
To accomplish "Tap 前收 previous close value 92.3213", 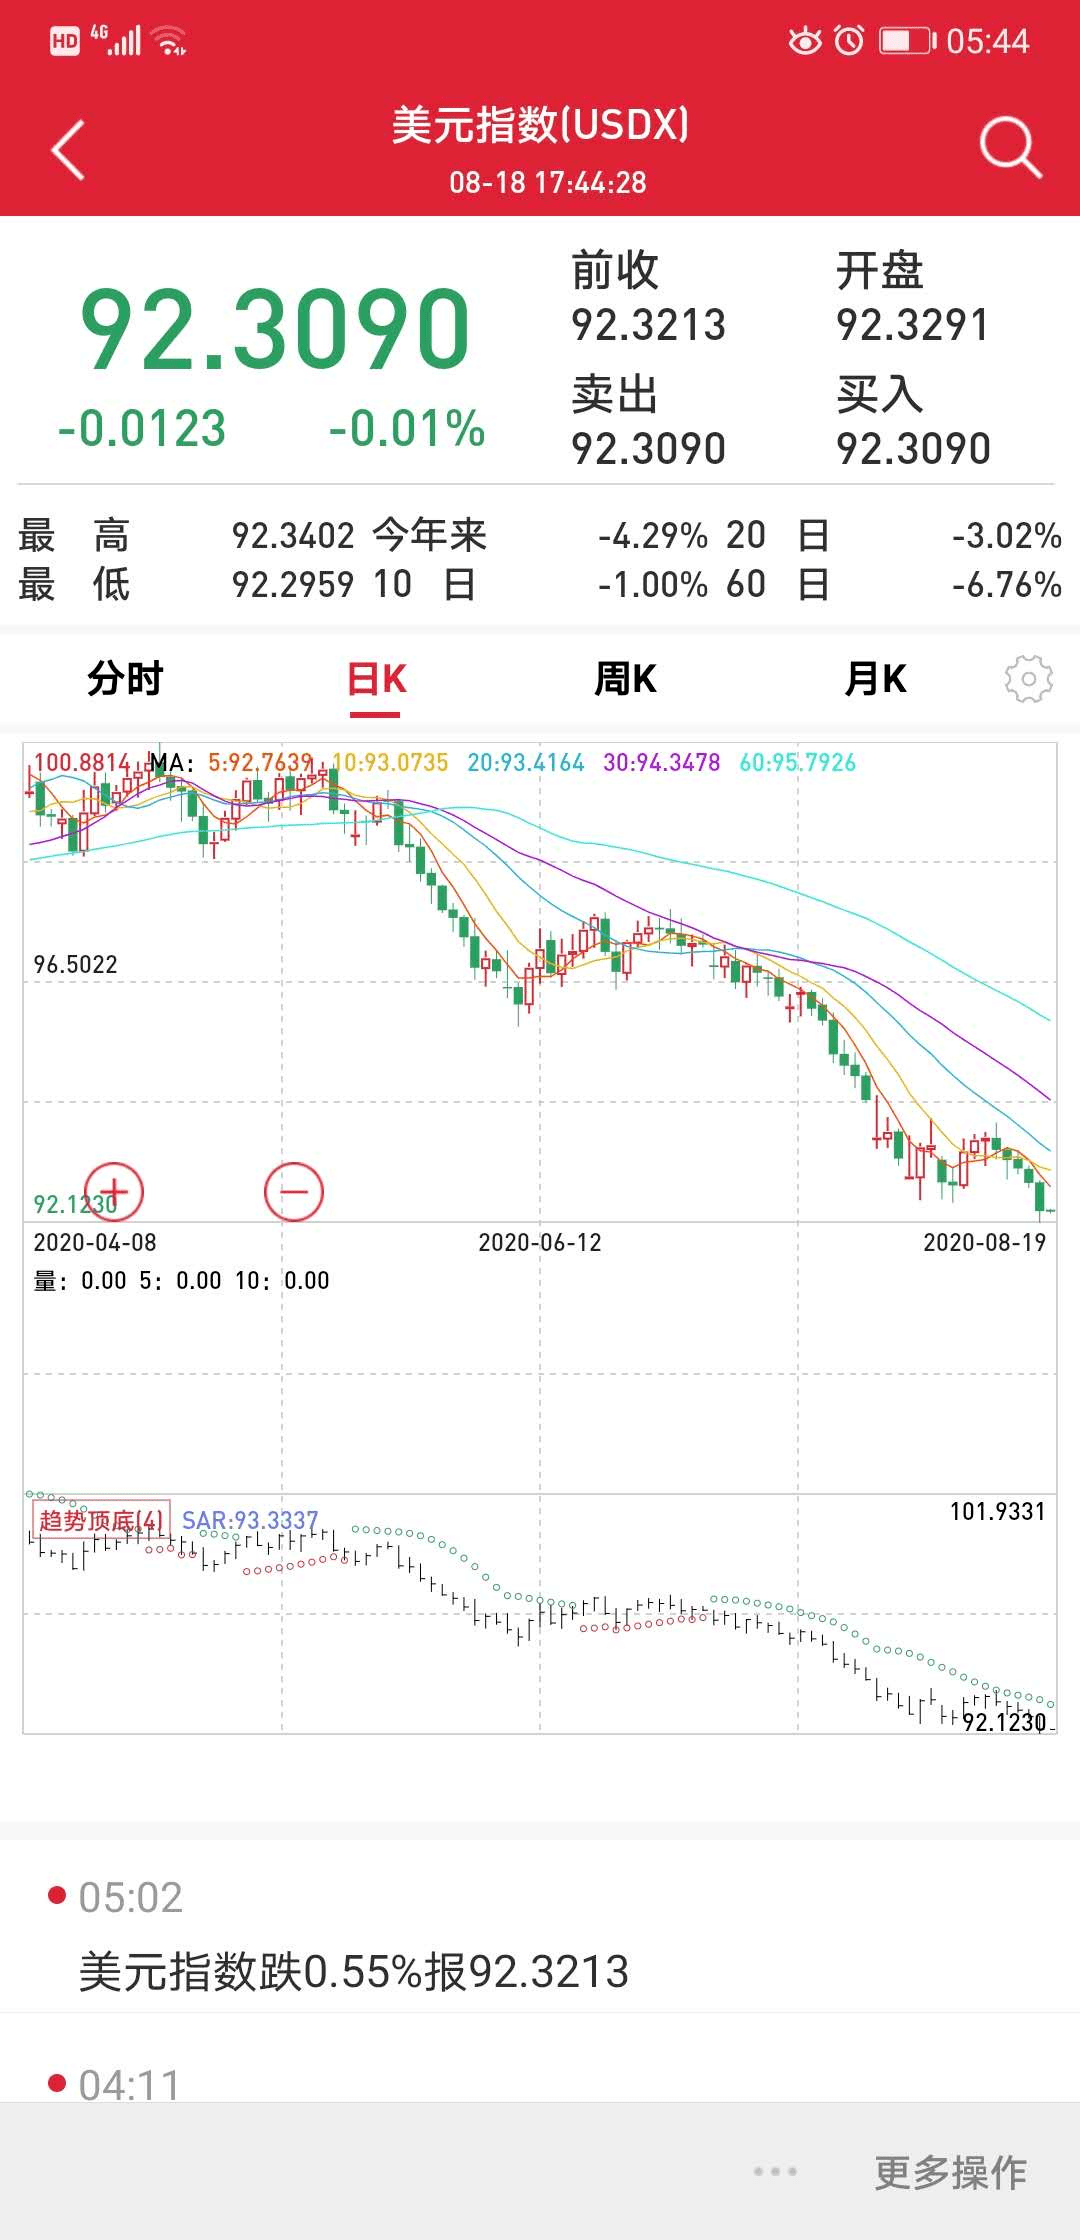I will click(x=648, y=325).
